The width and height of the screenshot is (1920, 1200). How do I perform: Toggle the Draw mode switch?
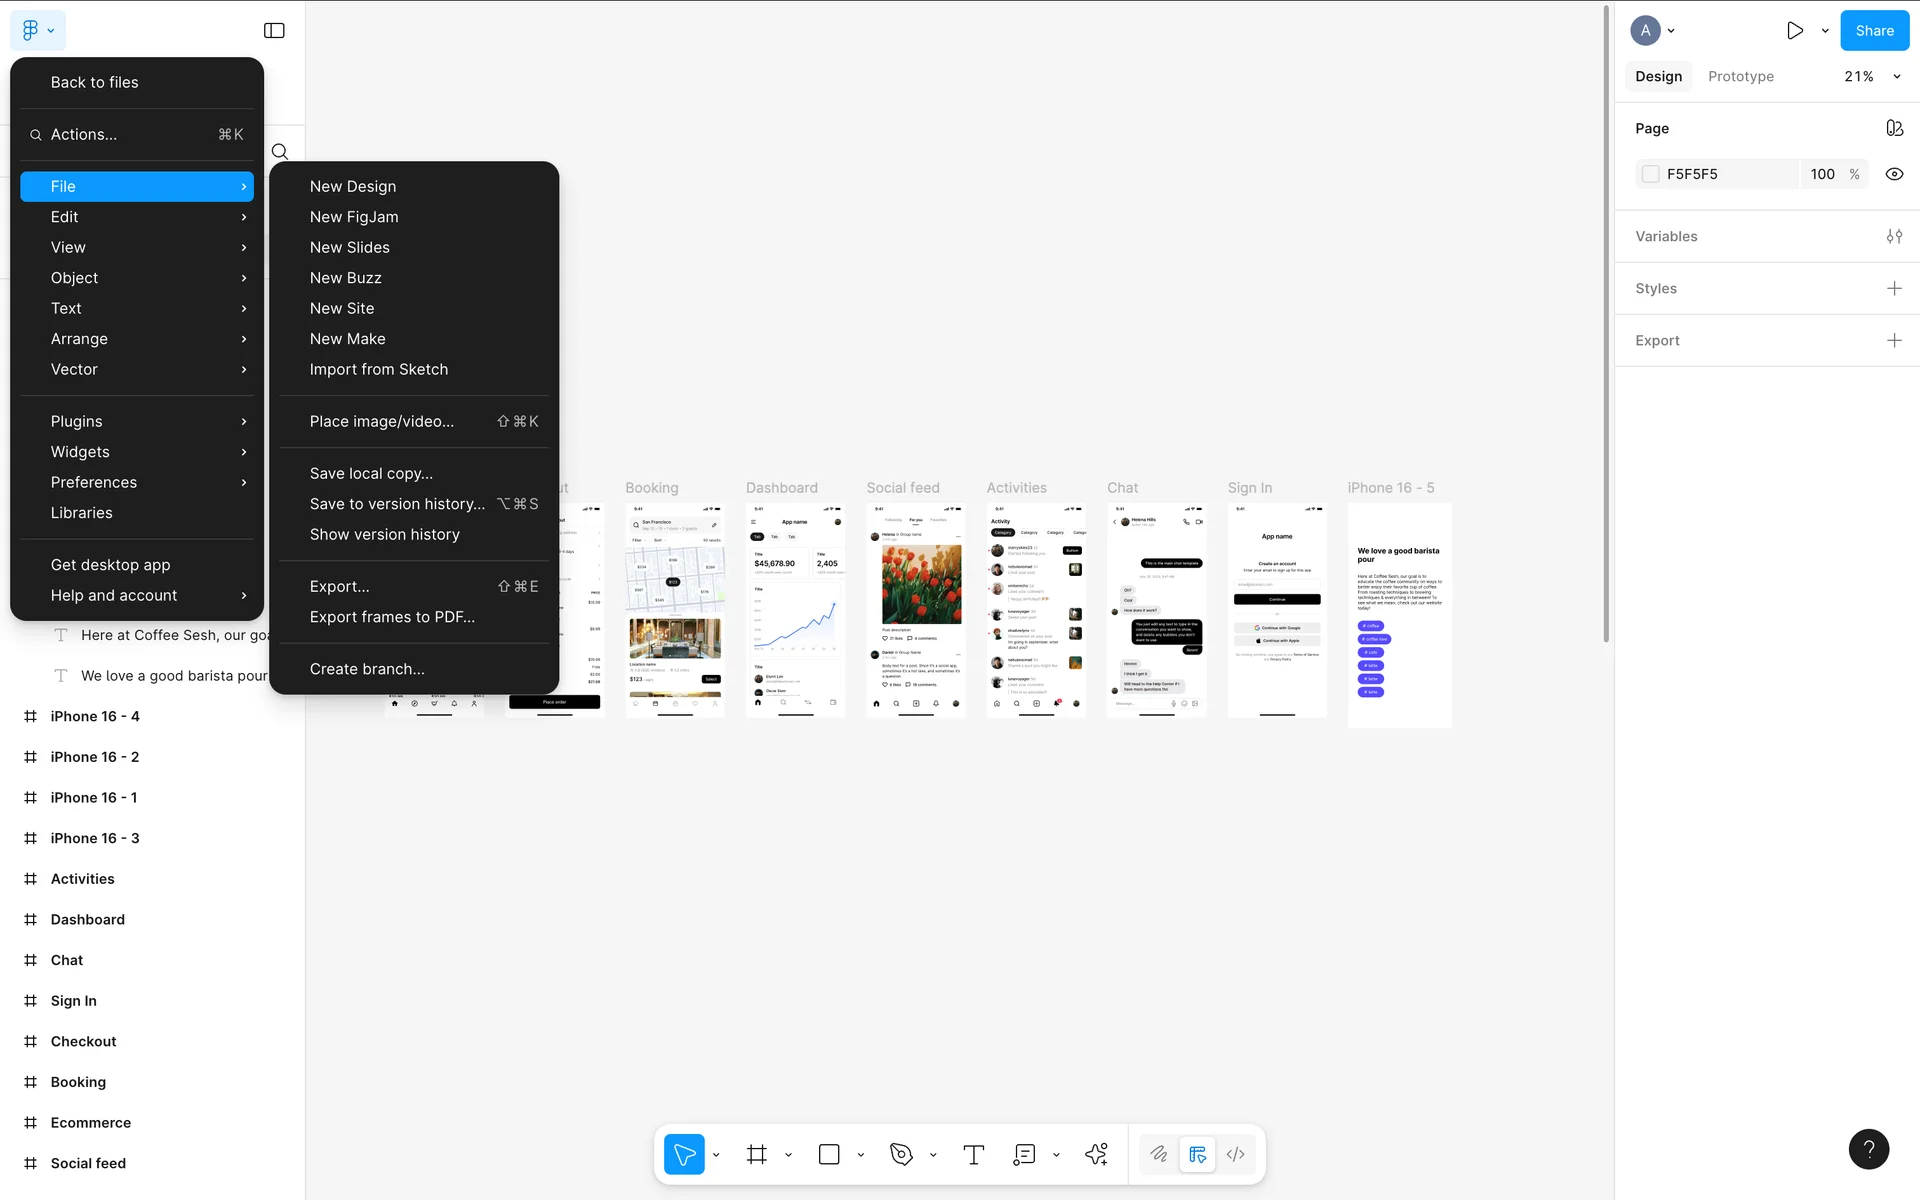[1159, 1155]
